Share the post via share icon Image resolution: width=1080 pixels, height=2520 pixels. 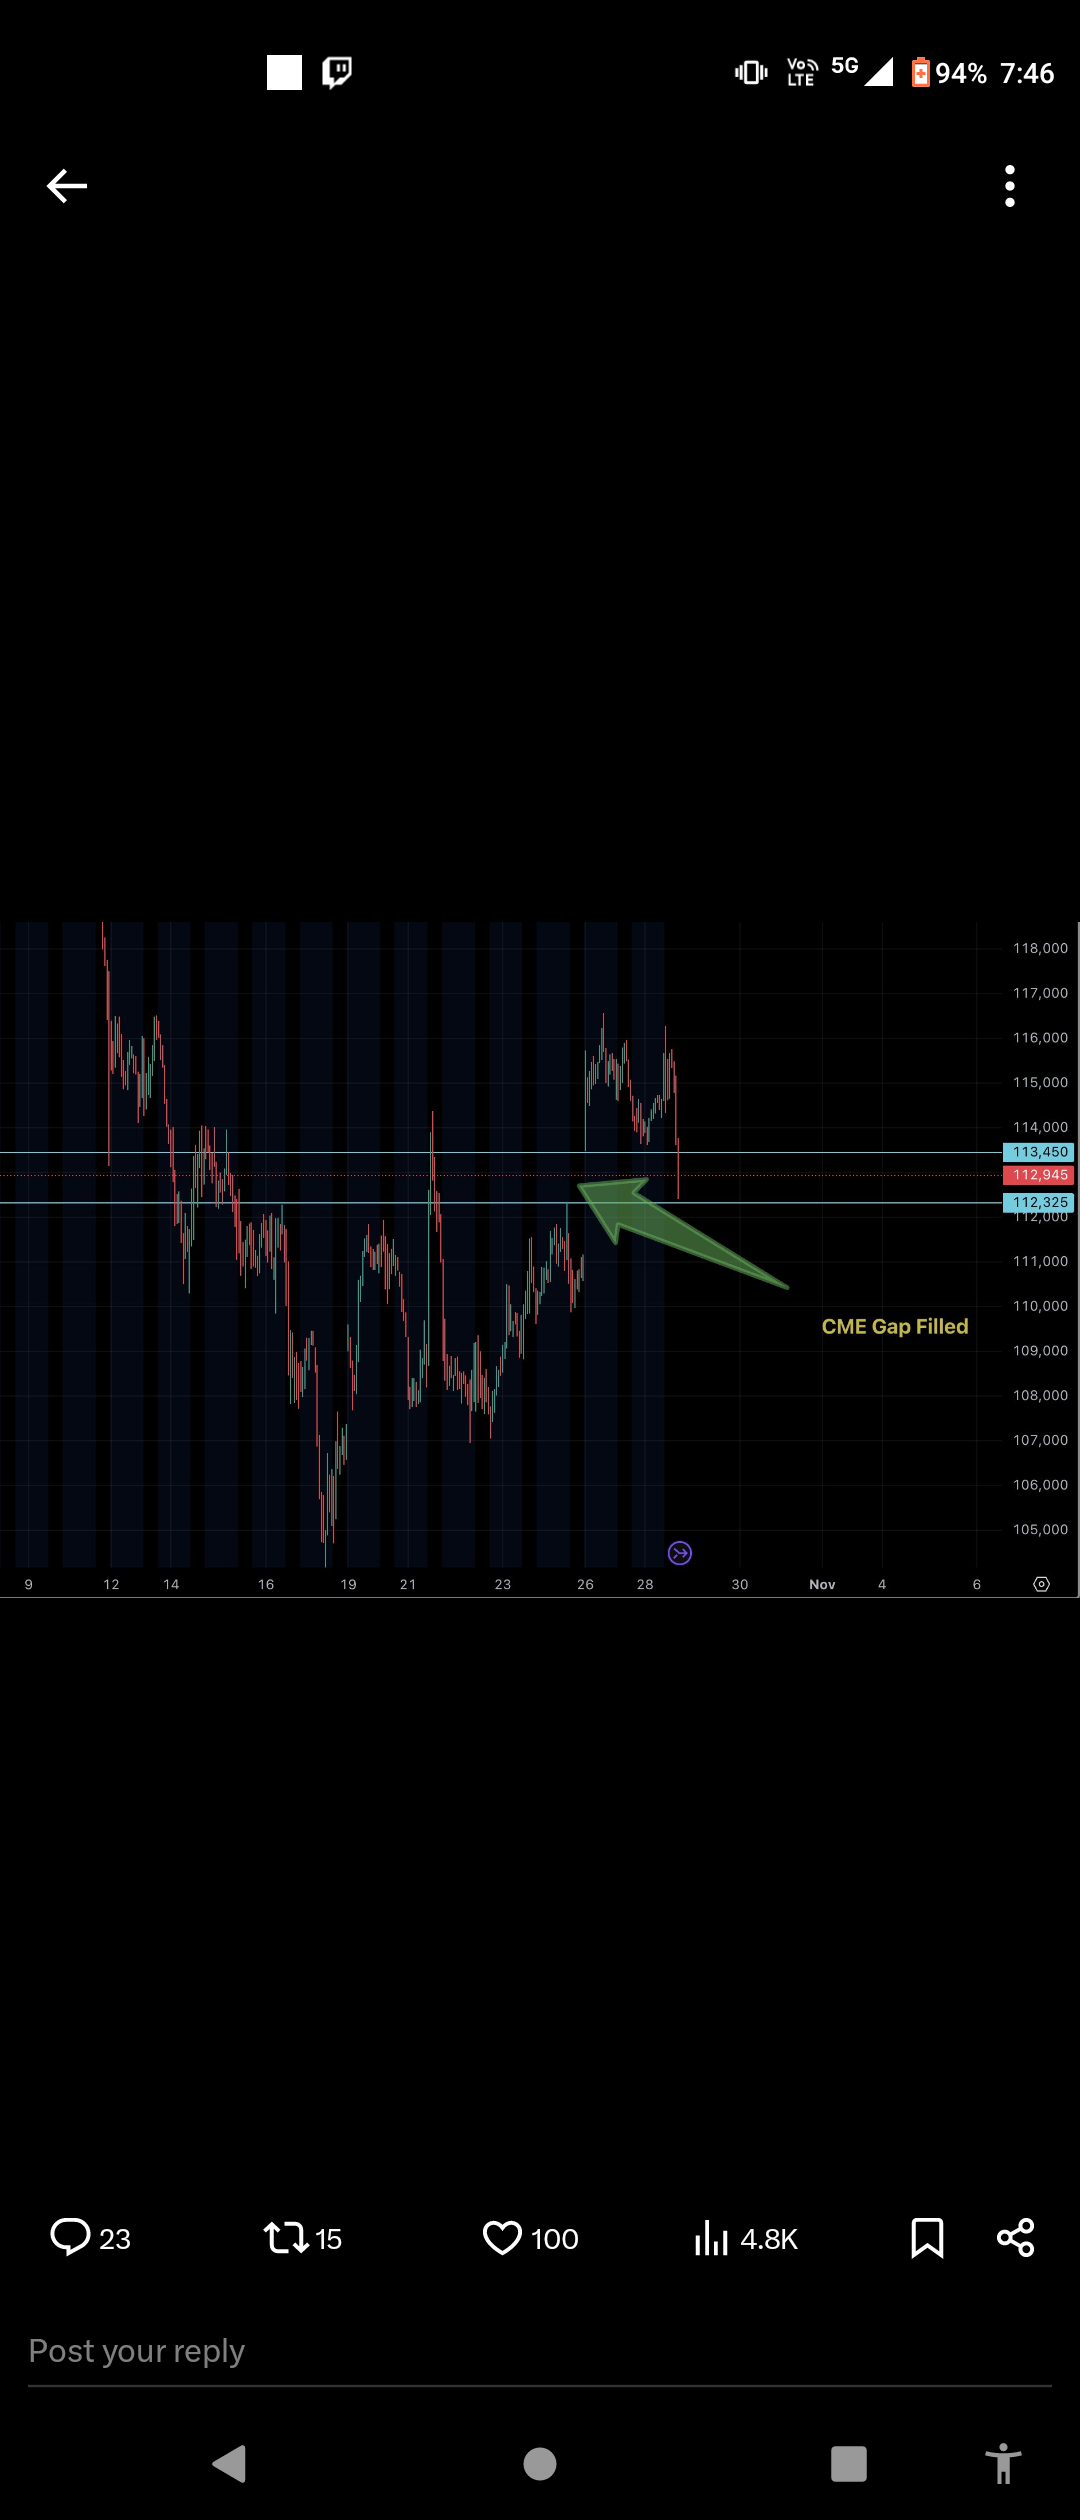[1015, 2238]
